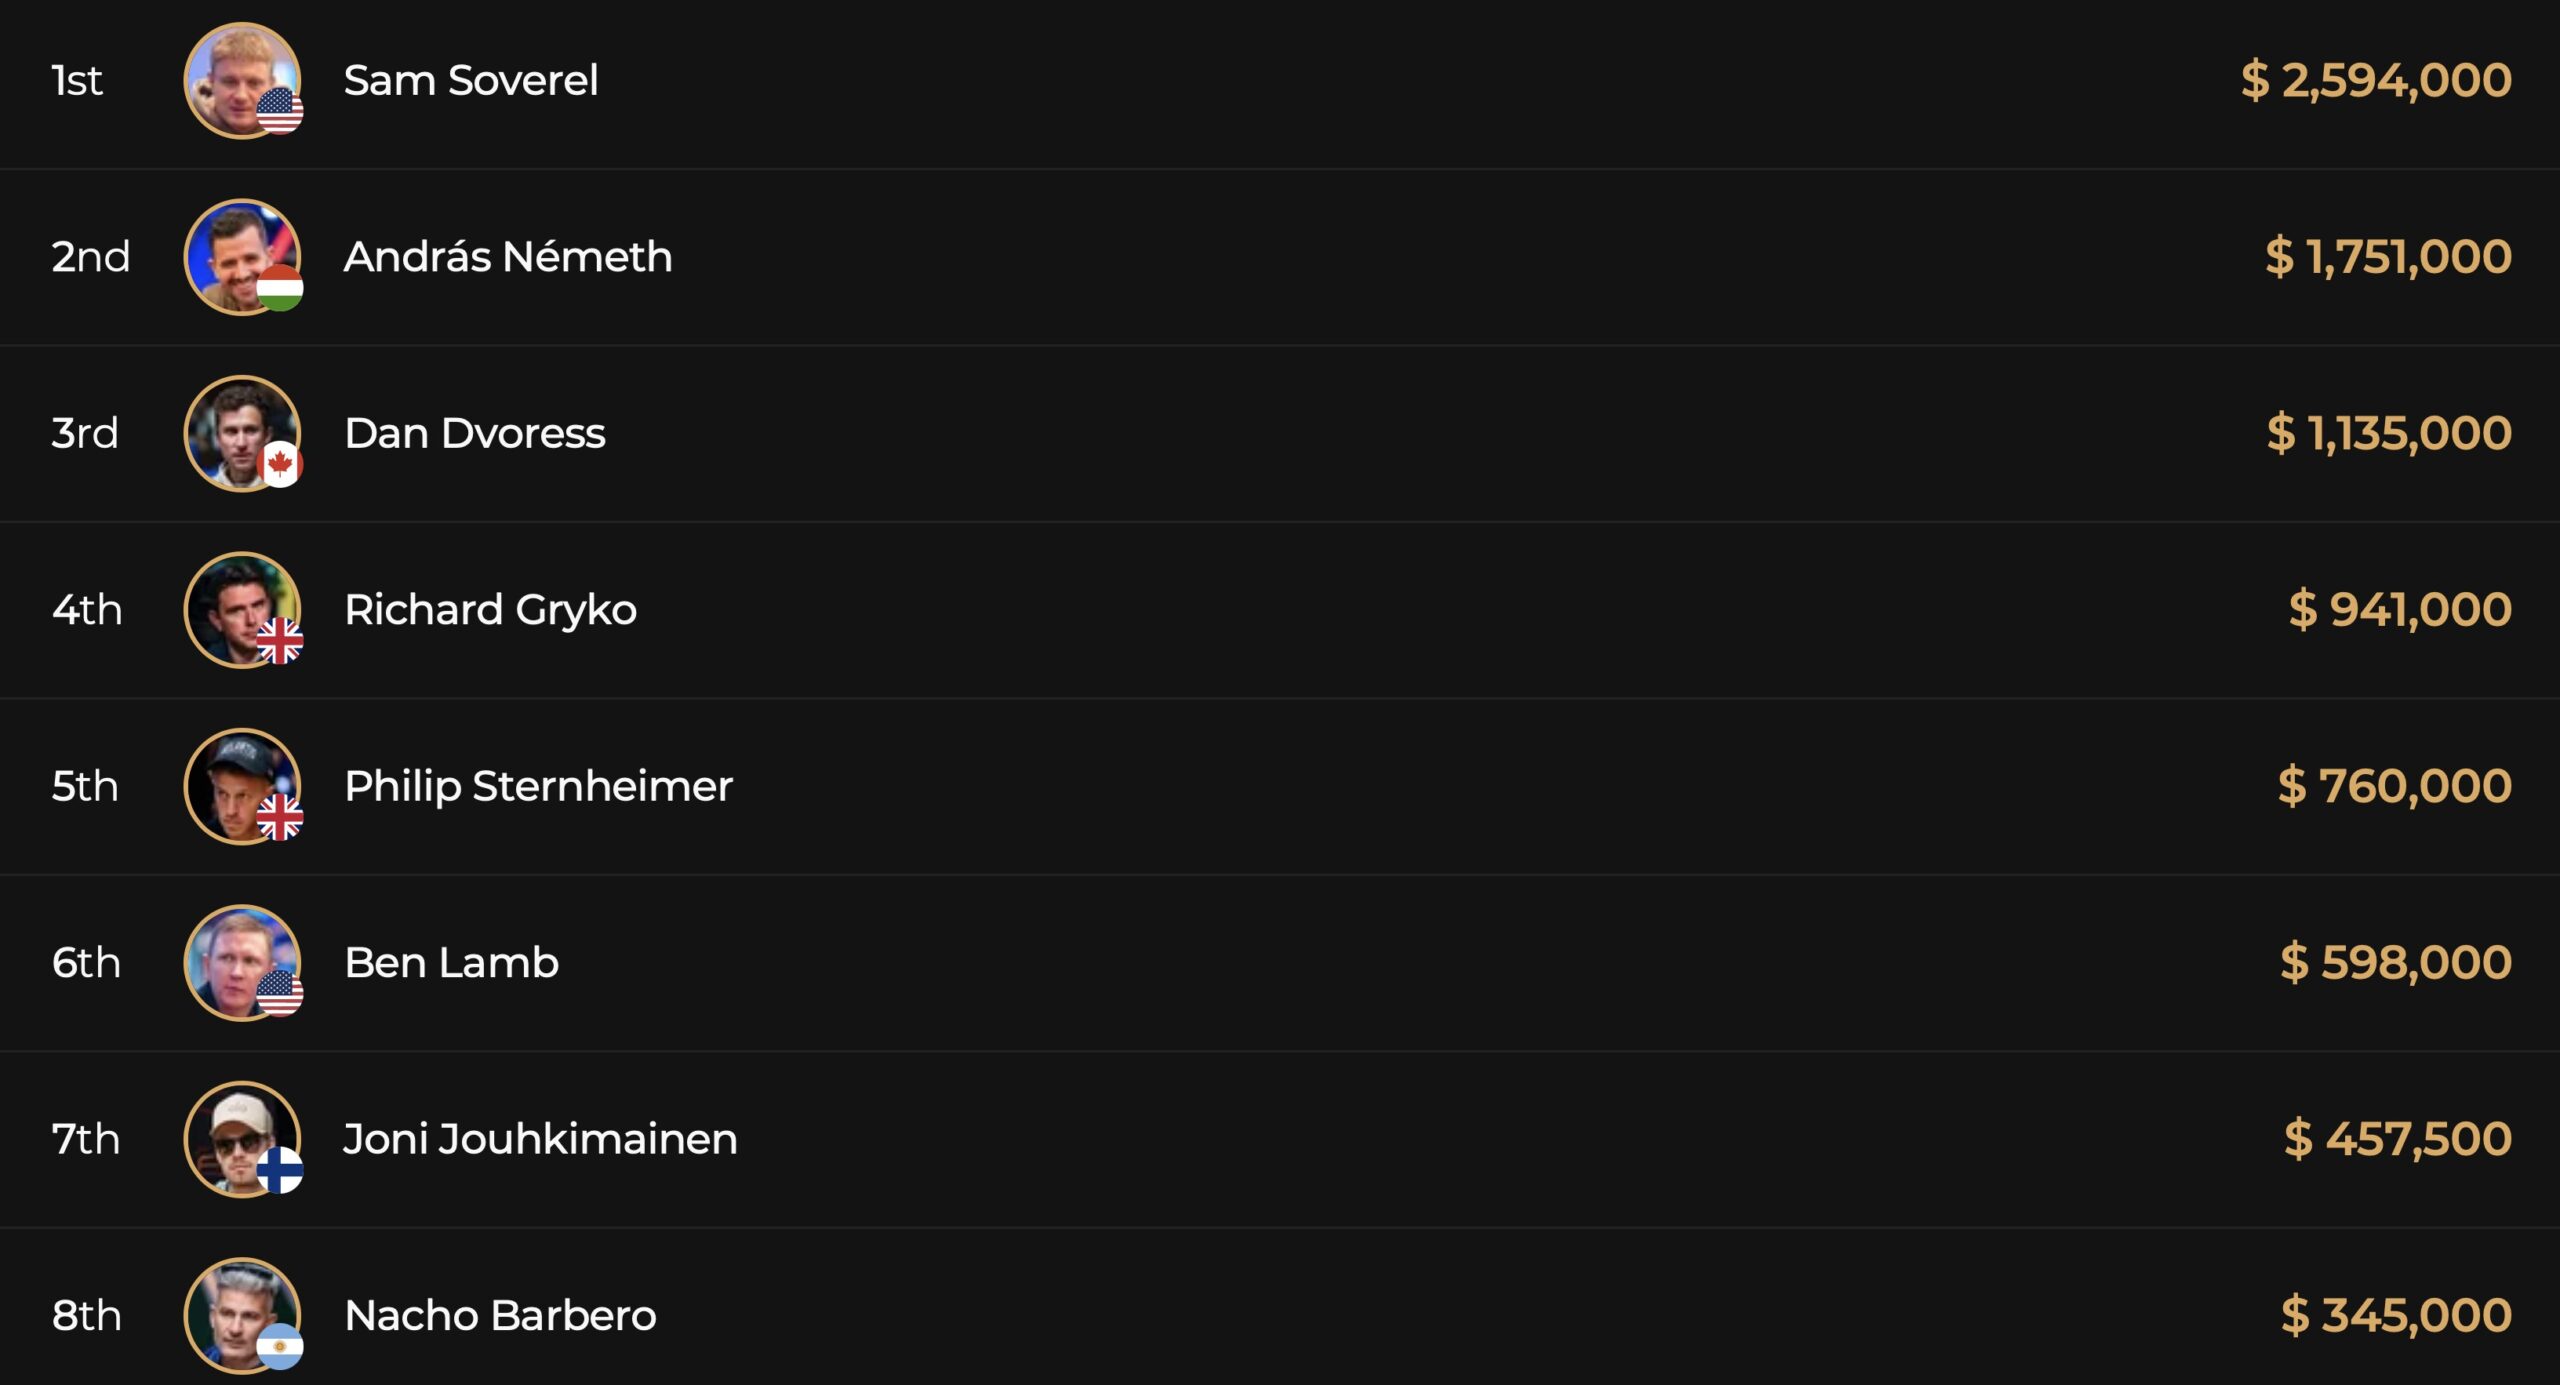Click the Argentine flag badge
The width and height of the screenshot is (2560, 1385).
[280, 1346]
